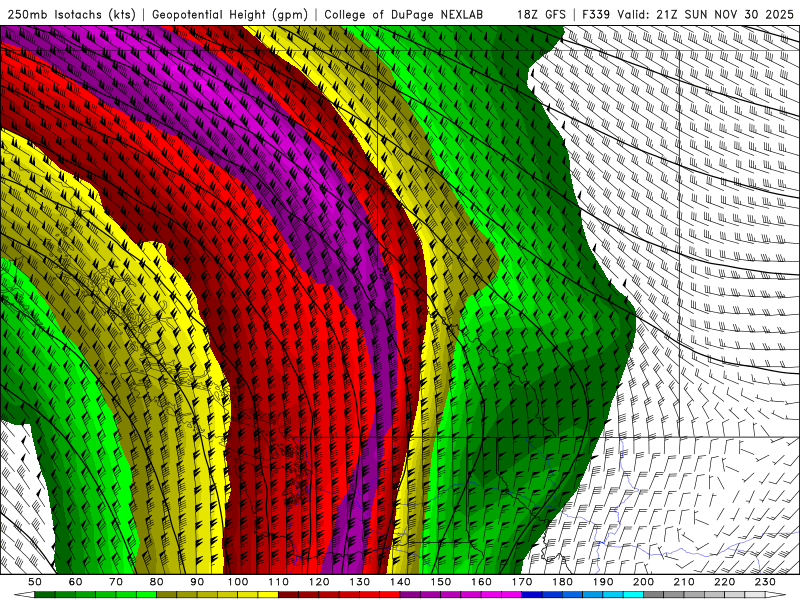This screenshot has height=600, width=800.
Task: Click the 60 knot label on the color scale
Action: click(x=75, y=582)
